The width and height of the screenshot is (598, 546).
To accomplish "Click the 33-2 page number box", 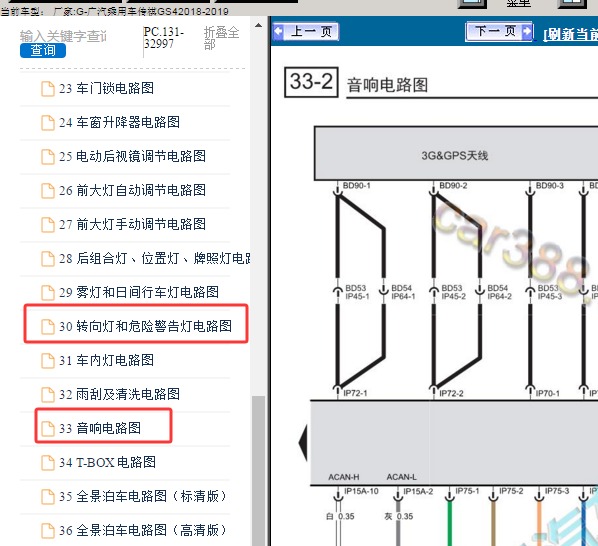I will point(311,82).
